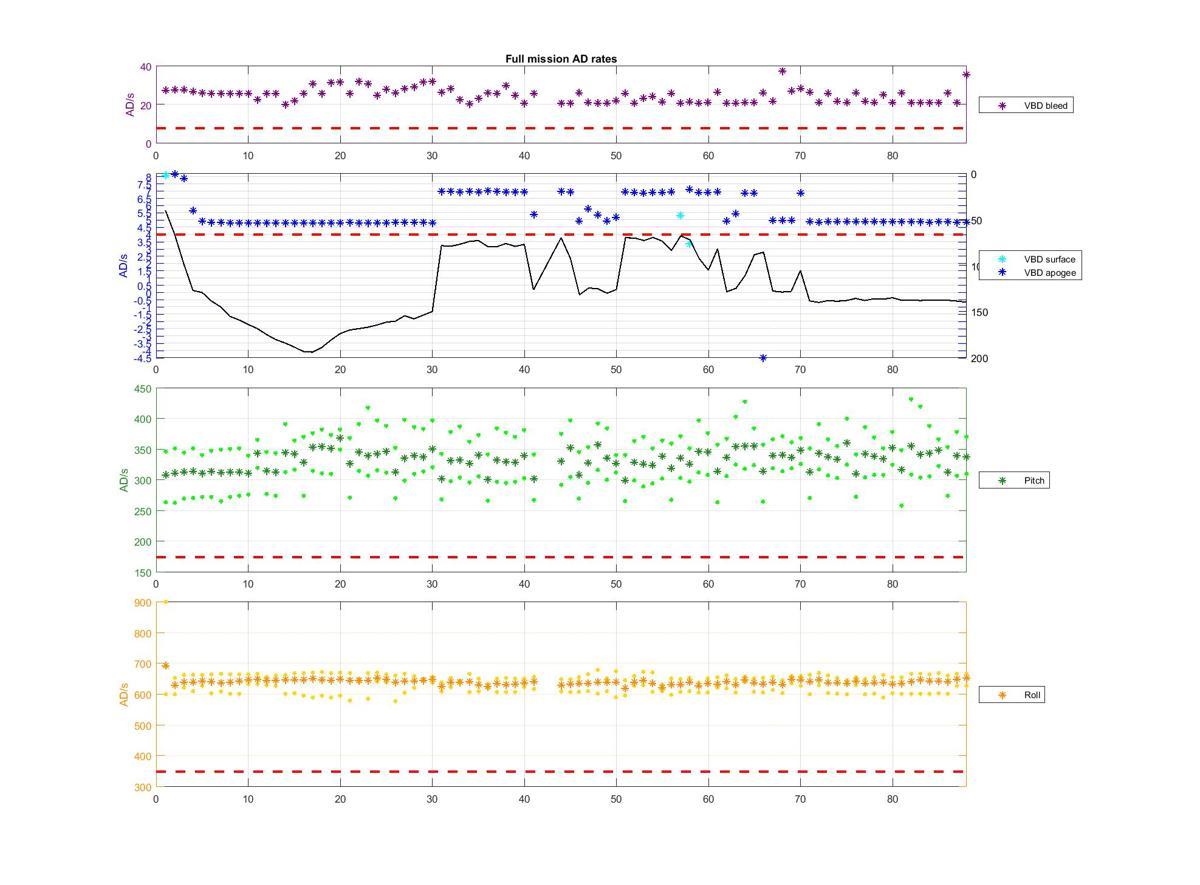Click the '300' tick at the Roll axis bottom
This screenshot has height=885, width=1200.
141,787
